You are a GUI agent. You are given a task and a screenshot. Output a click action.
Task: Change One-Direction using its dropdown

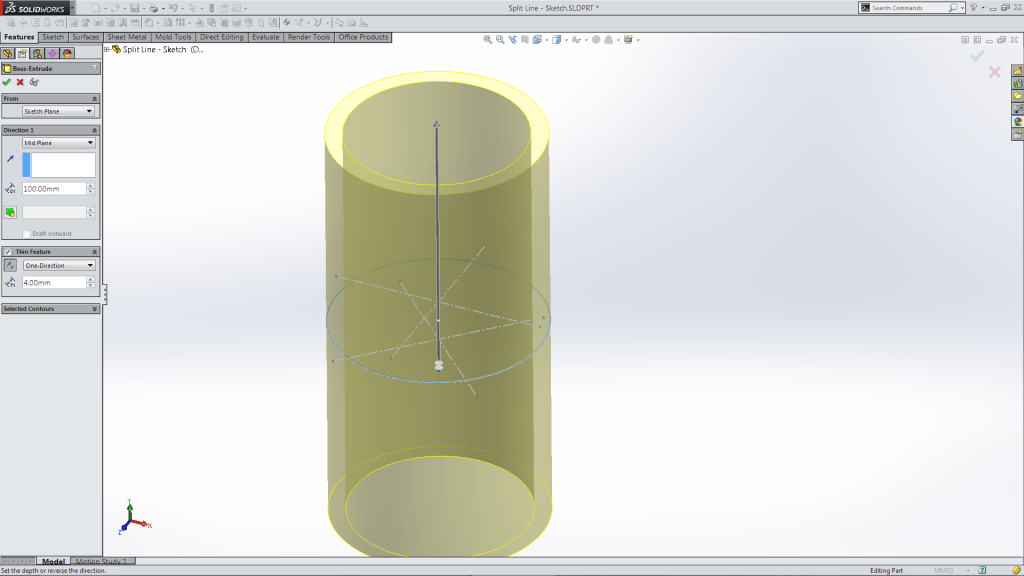point(90,264)
